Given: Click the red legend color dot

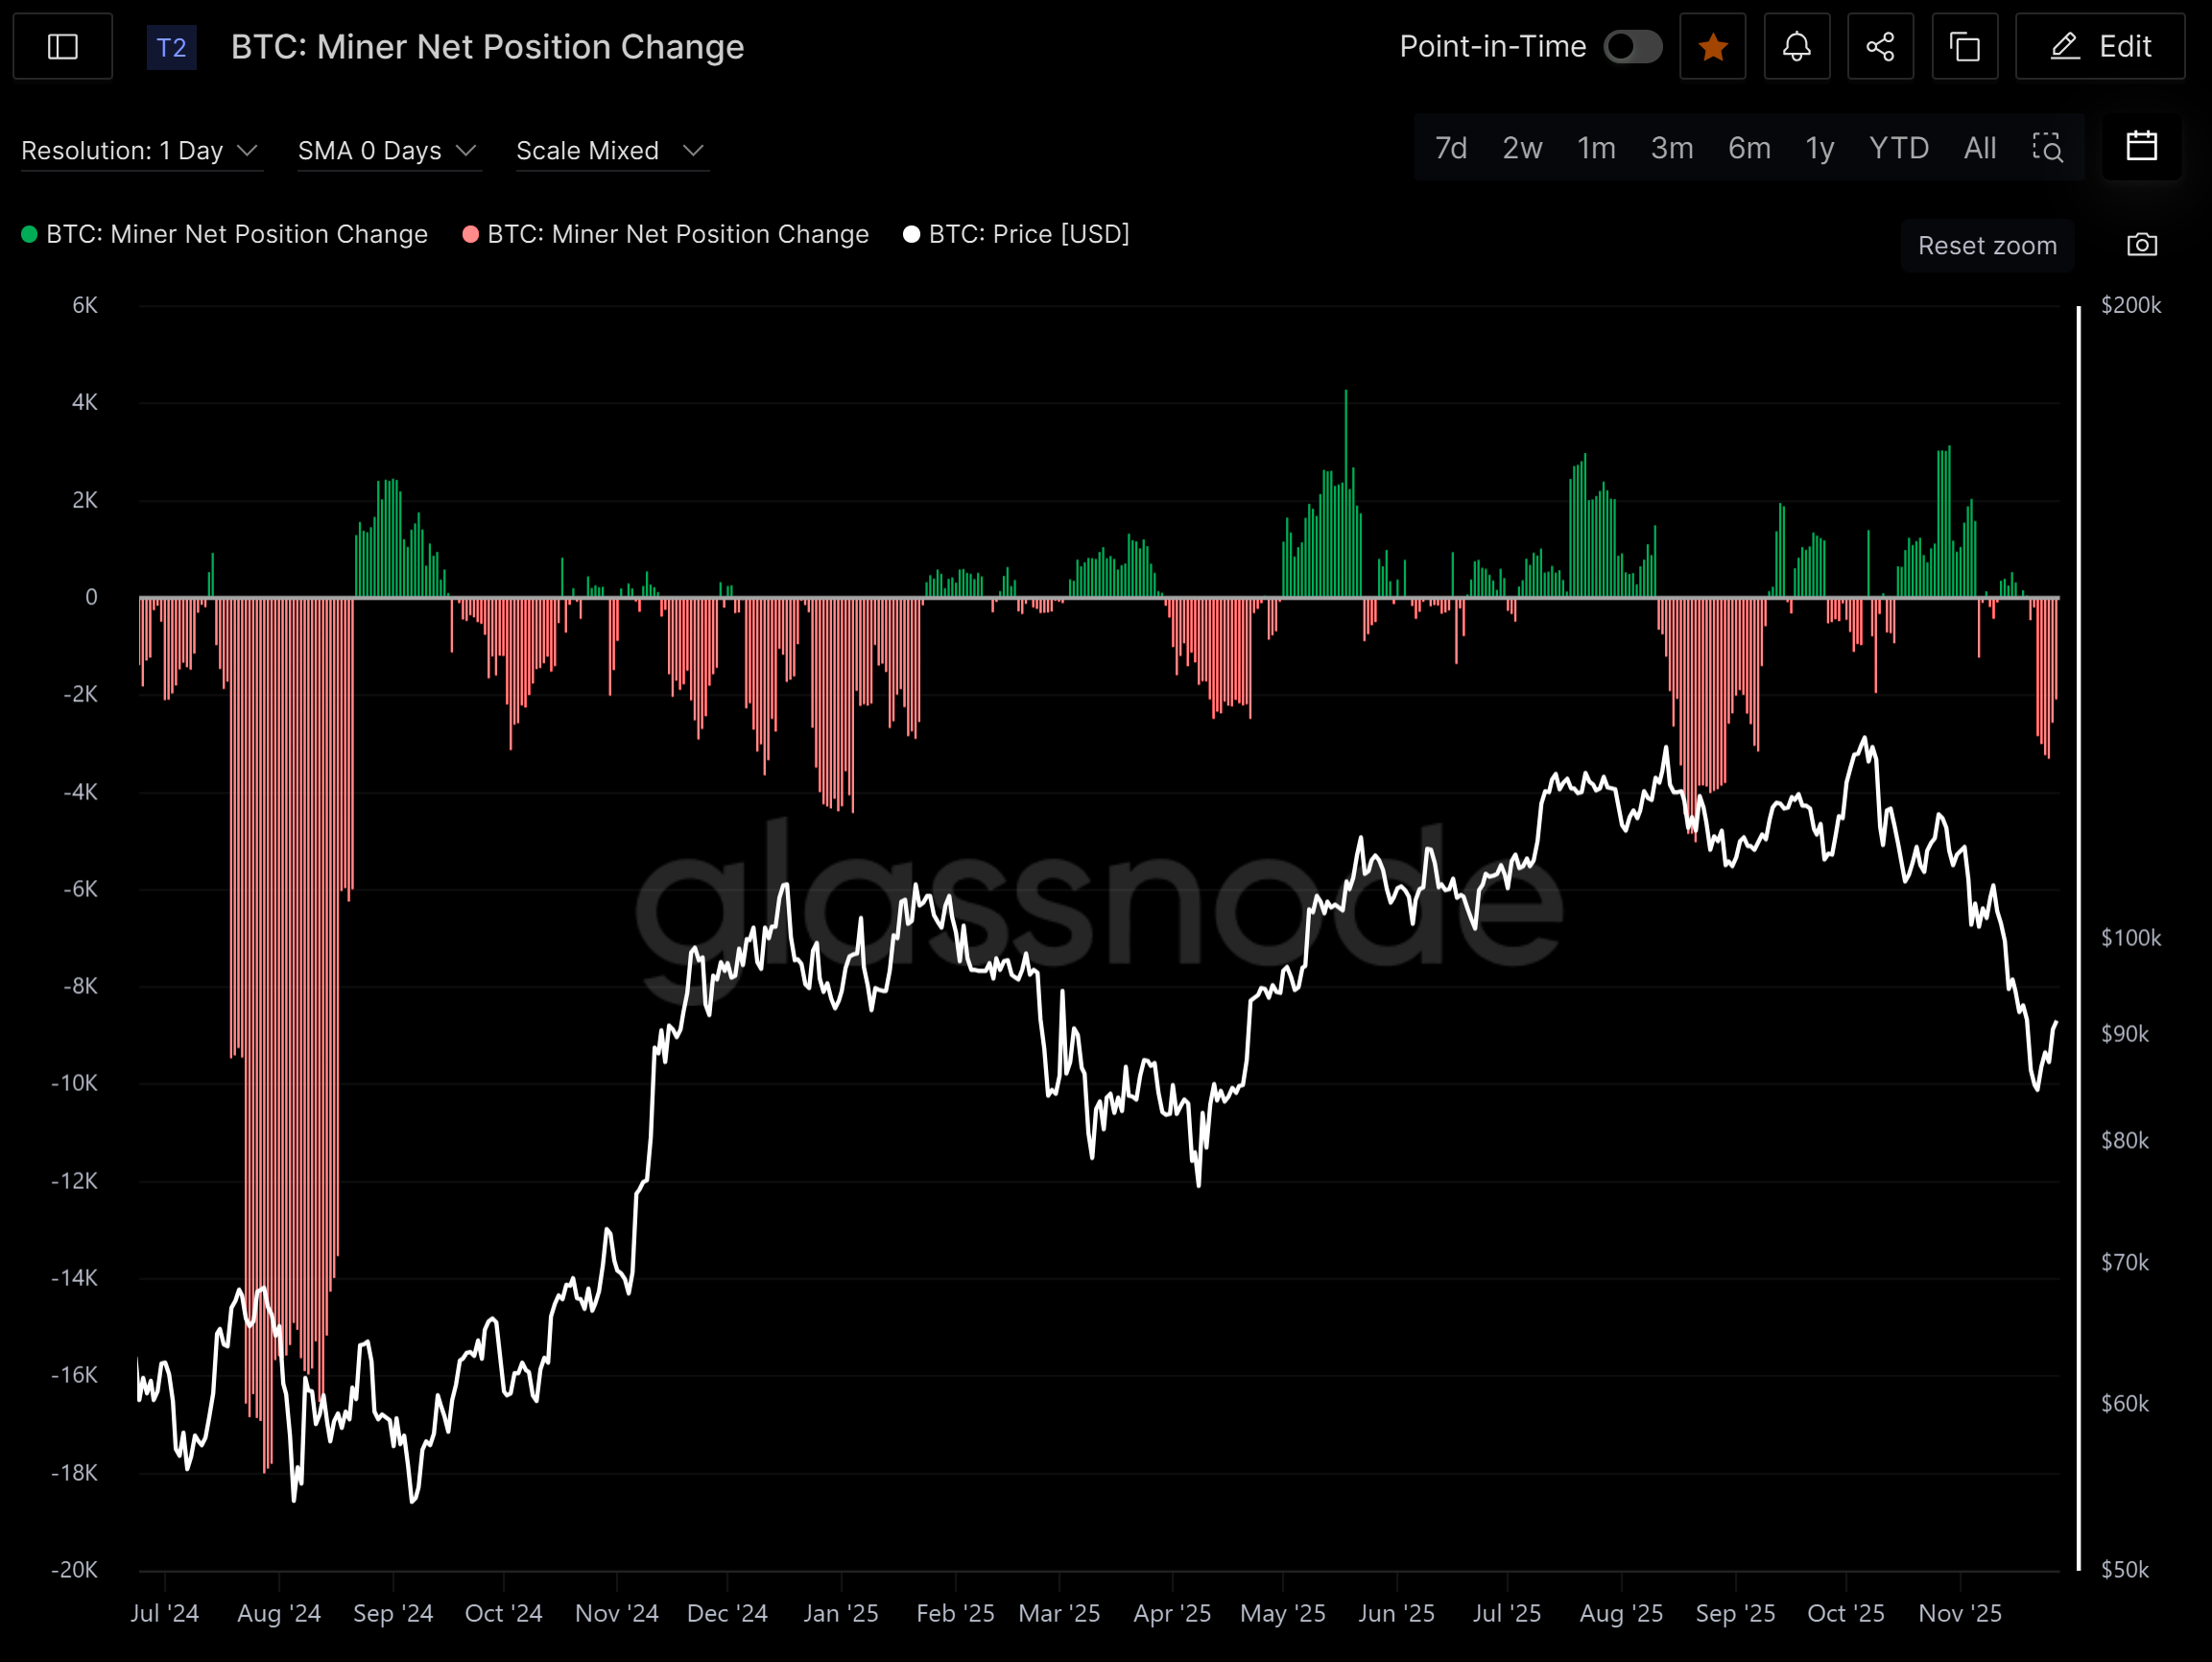Looking at the screenshot, I should click(x=470, y=234).
